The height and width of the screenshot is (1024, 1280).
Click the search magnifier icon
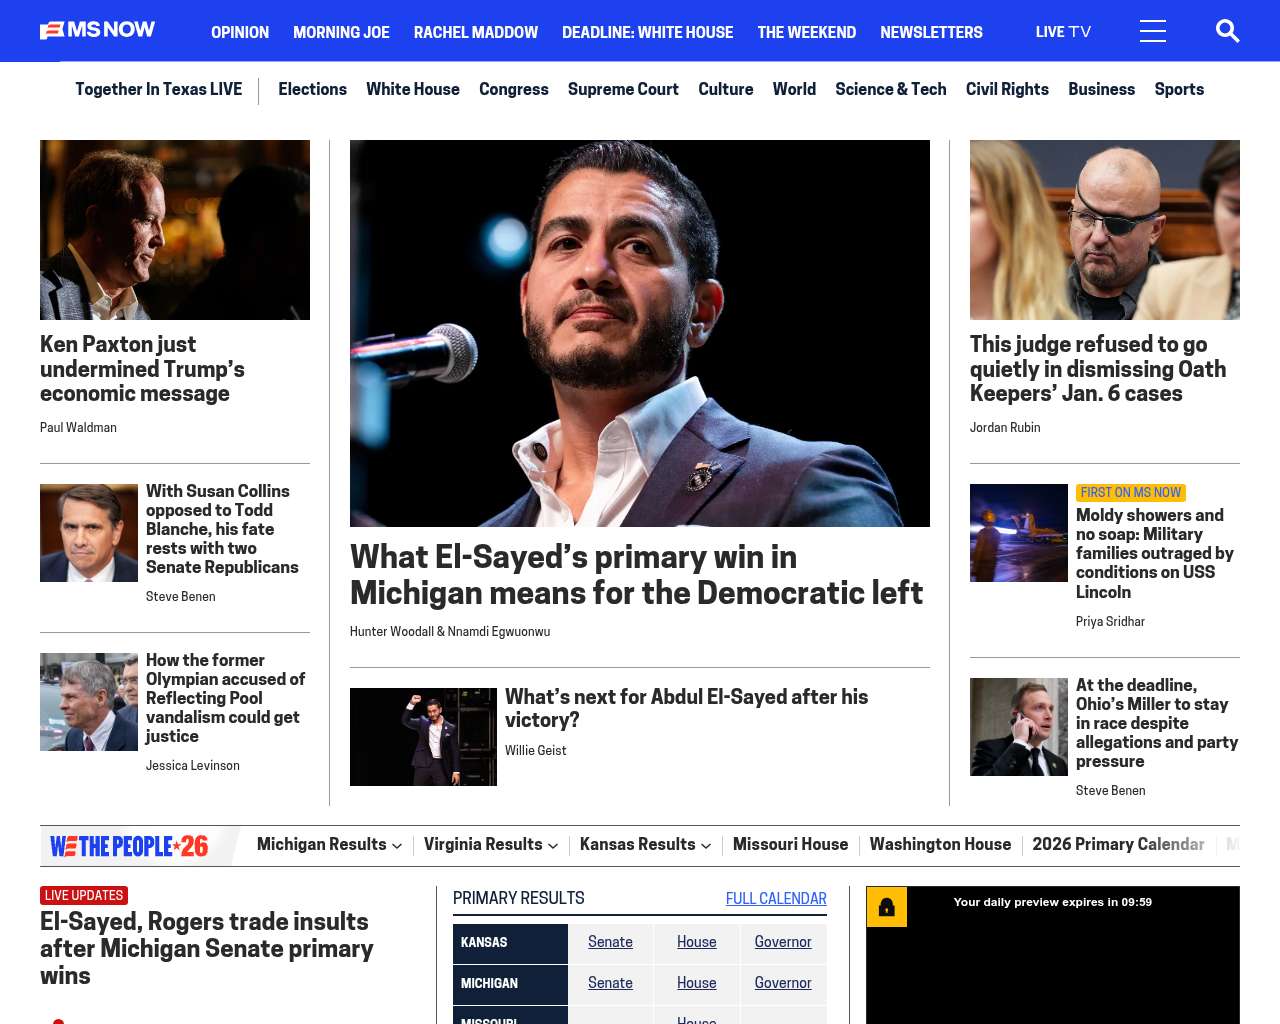point(1227,31)
